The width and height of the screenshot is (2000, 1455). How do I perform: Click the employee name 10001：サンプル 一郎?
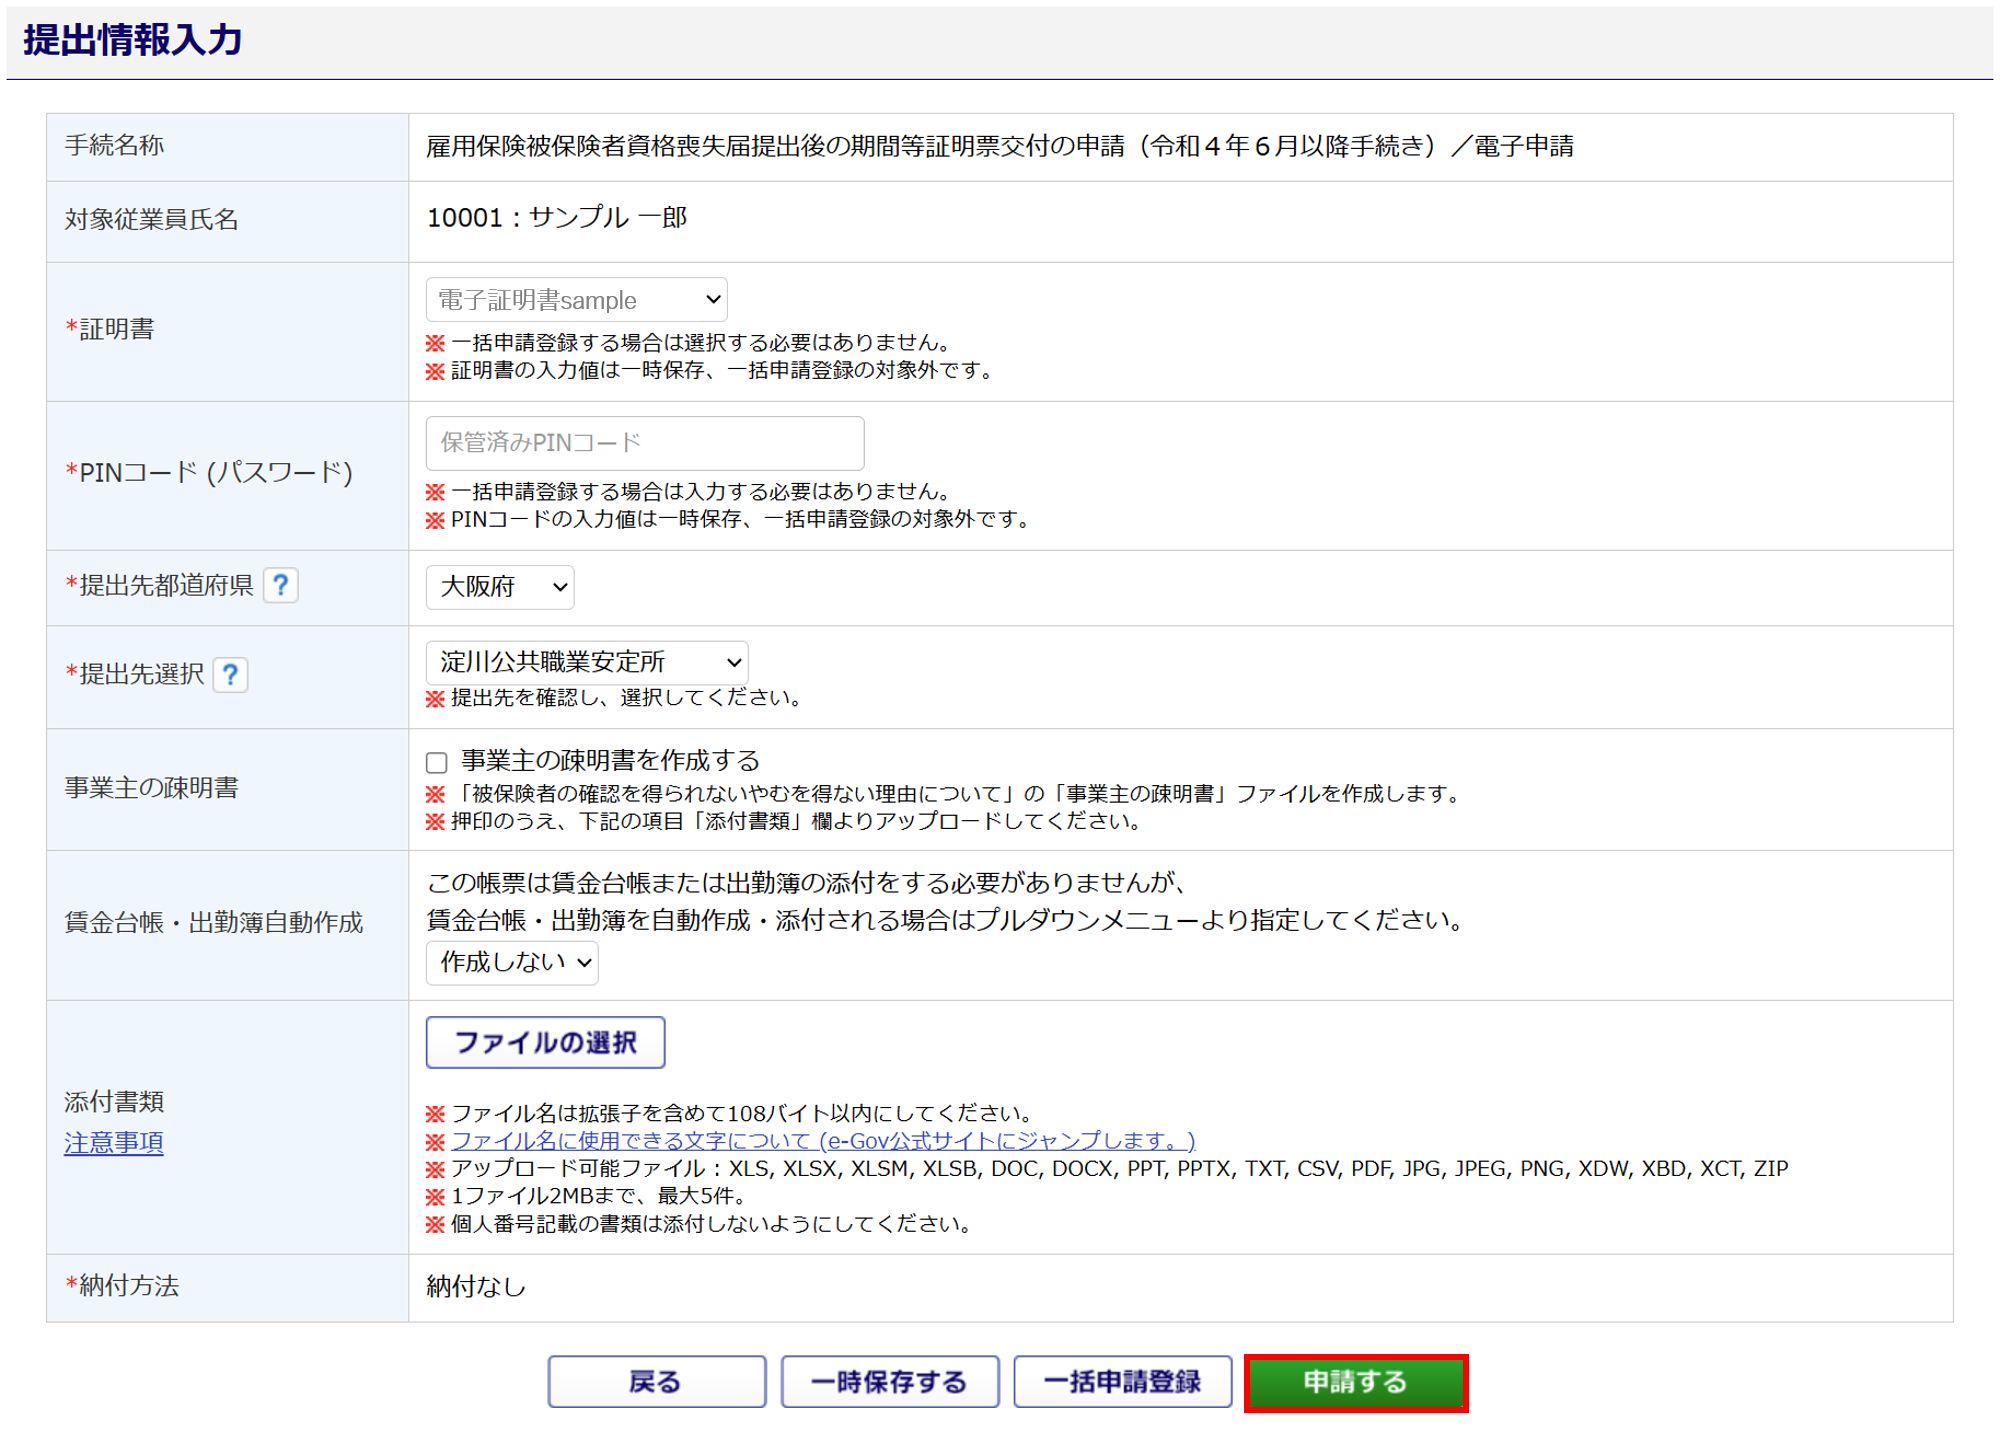(557, 218)
